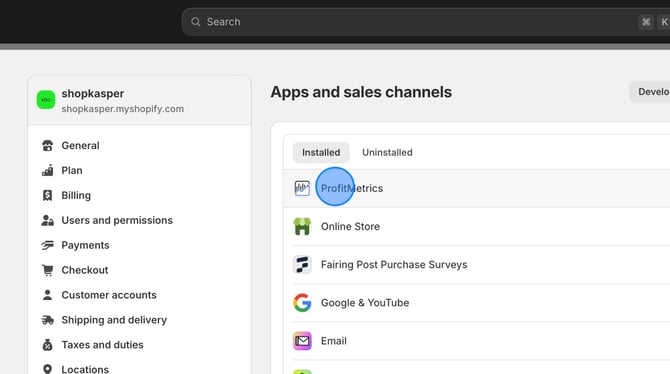Click the Google & YouTube logo icon

302,303
